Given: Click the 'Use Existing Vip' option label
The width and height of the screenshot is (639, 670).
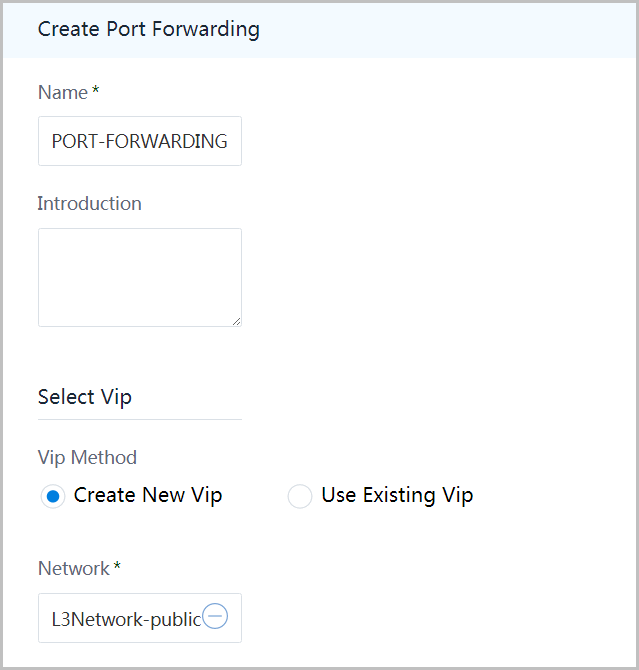Looking at the screenshot, I should 398,495.
